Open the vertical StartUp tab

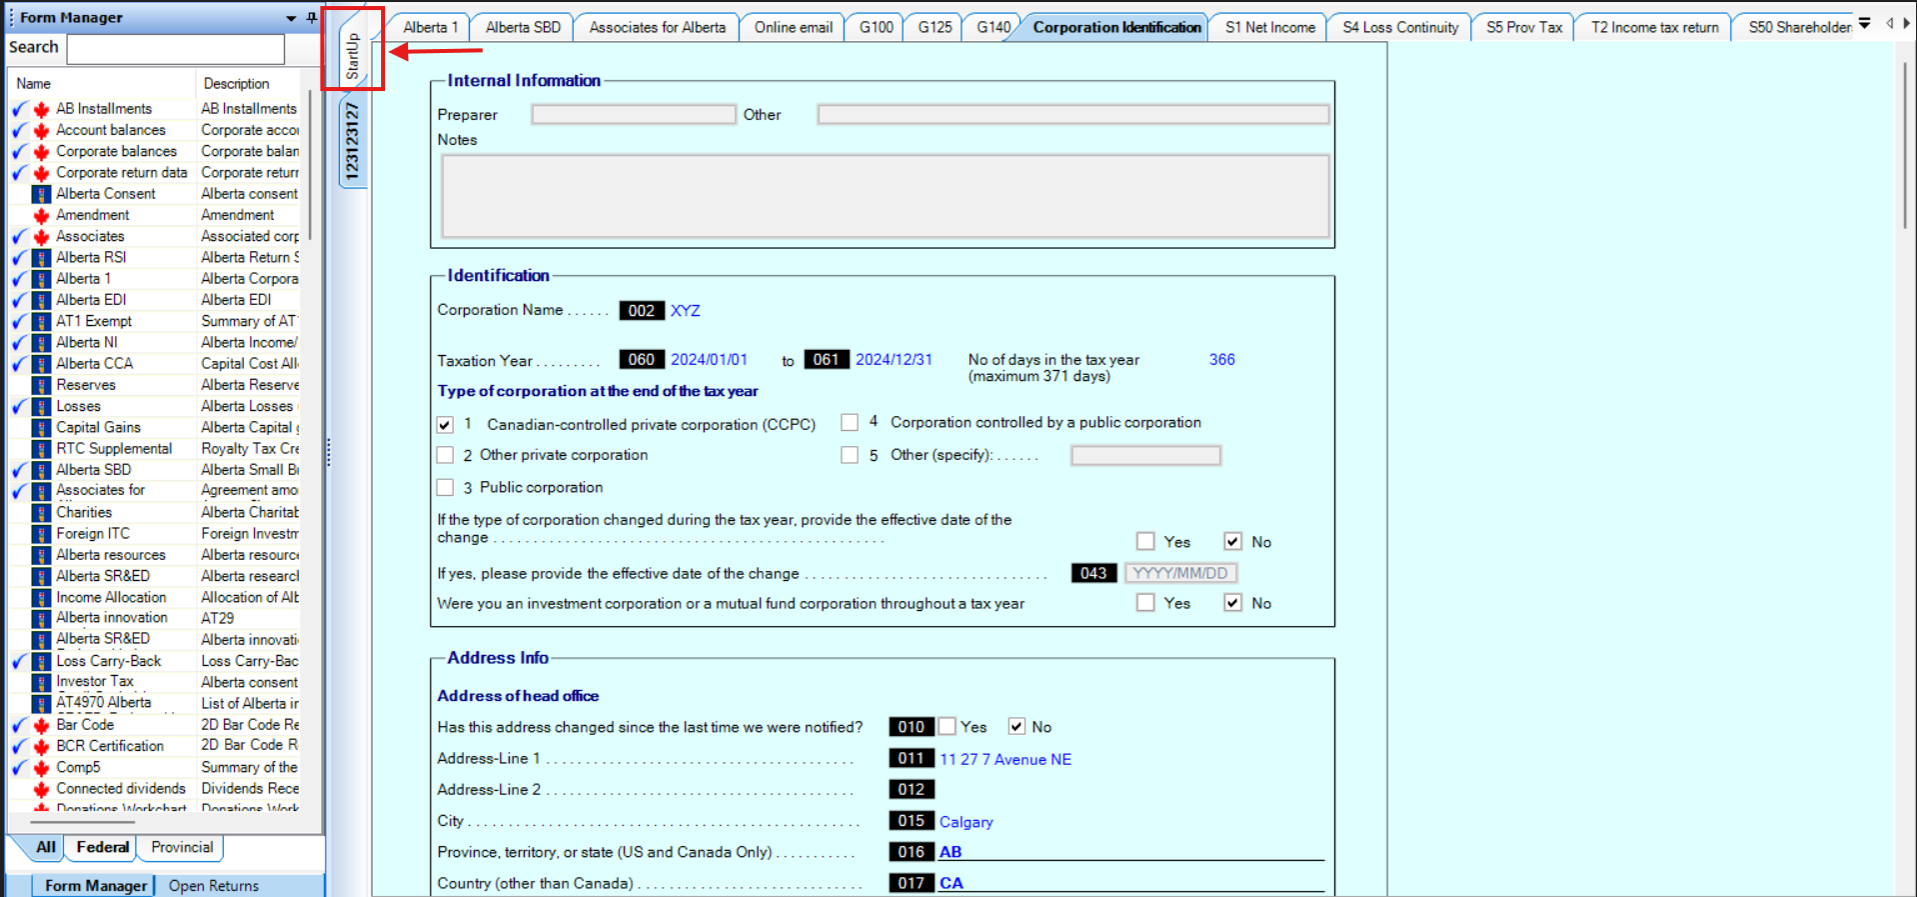[x=352, y=55]
